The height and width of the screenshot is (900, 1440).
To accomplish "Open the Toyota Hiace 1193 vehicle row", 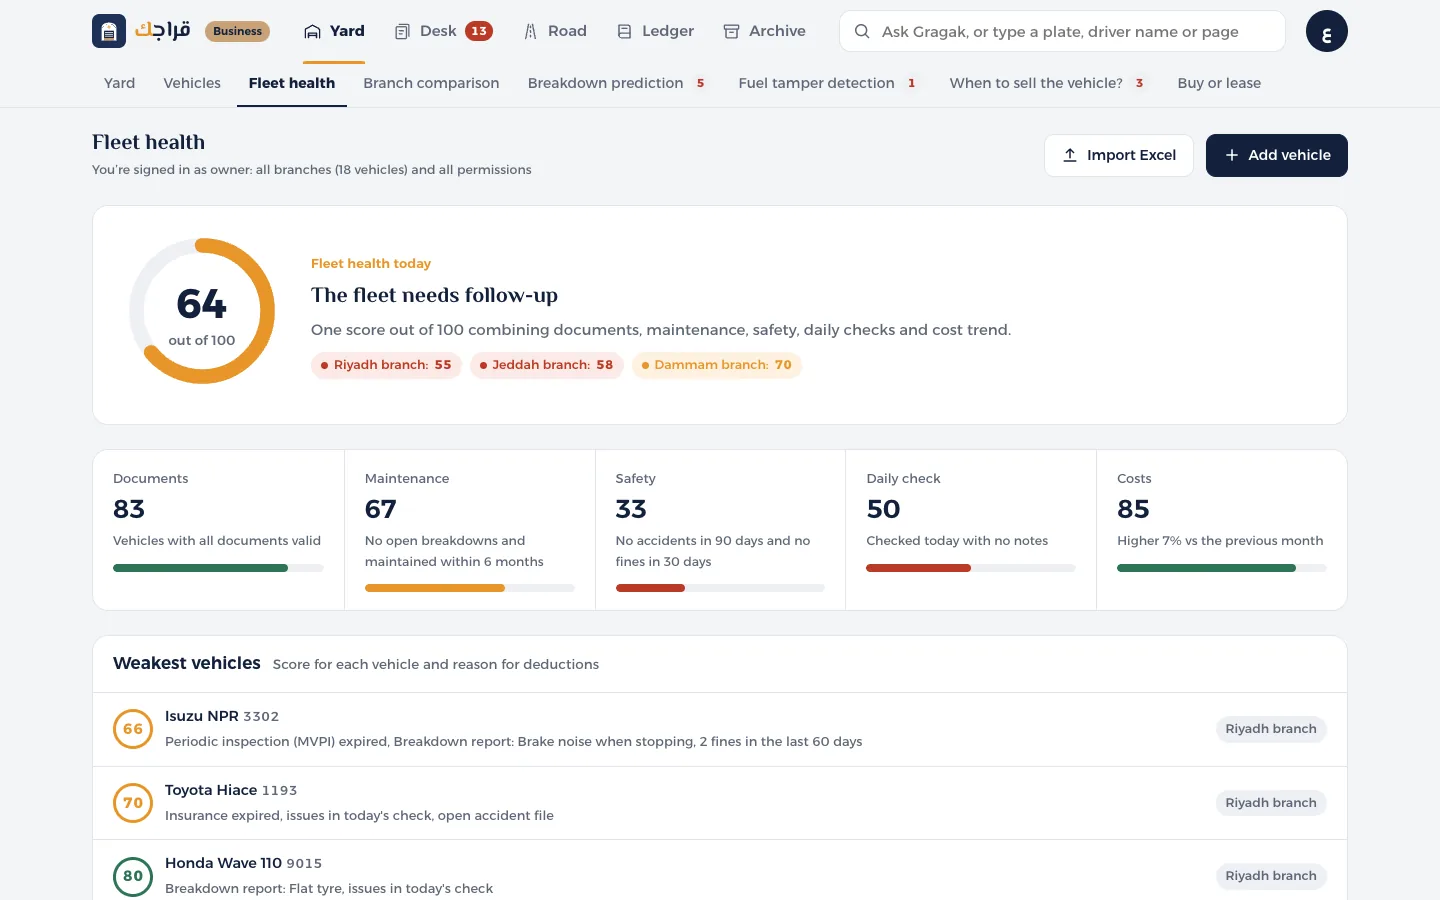I will point(720,803).
